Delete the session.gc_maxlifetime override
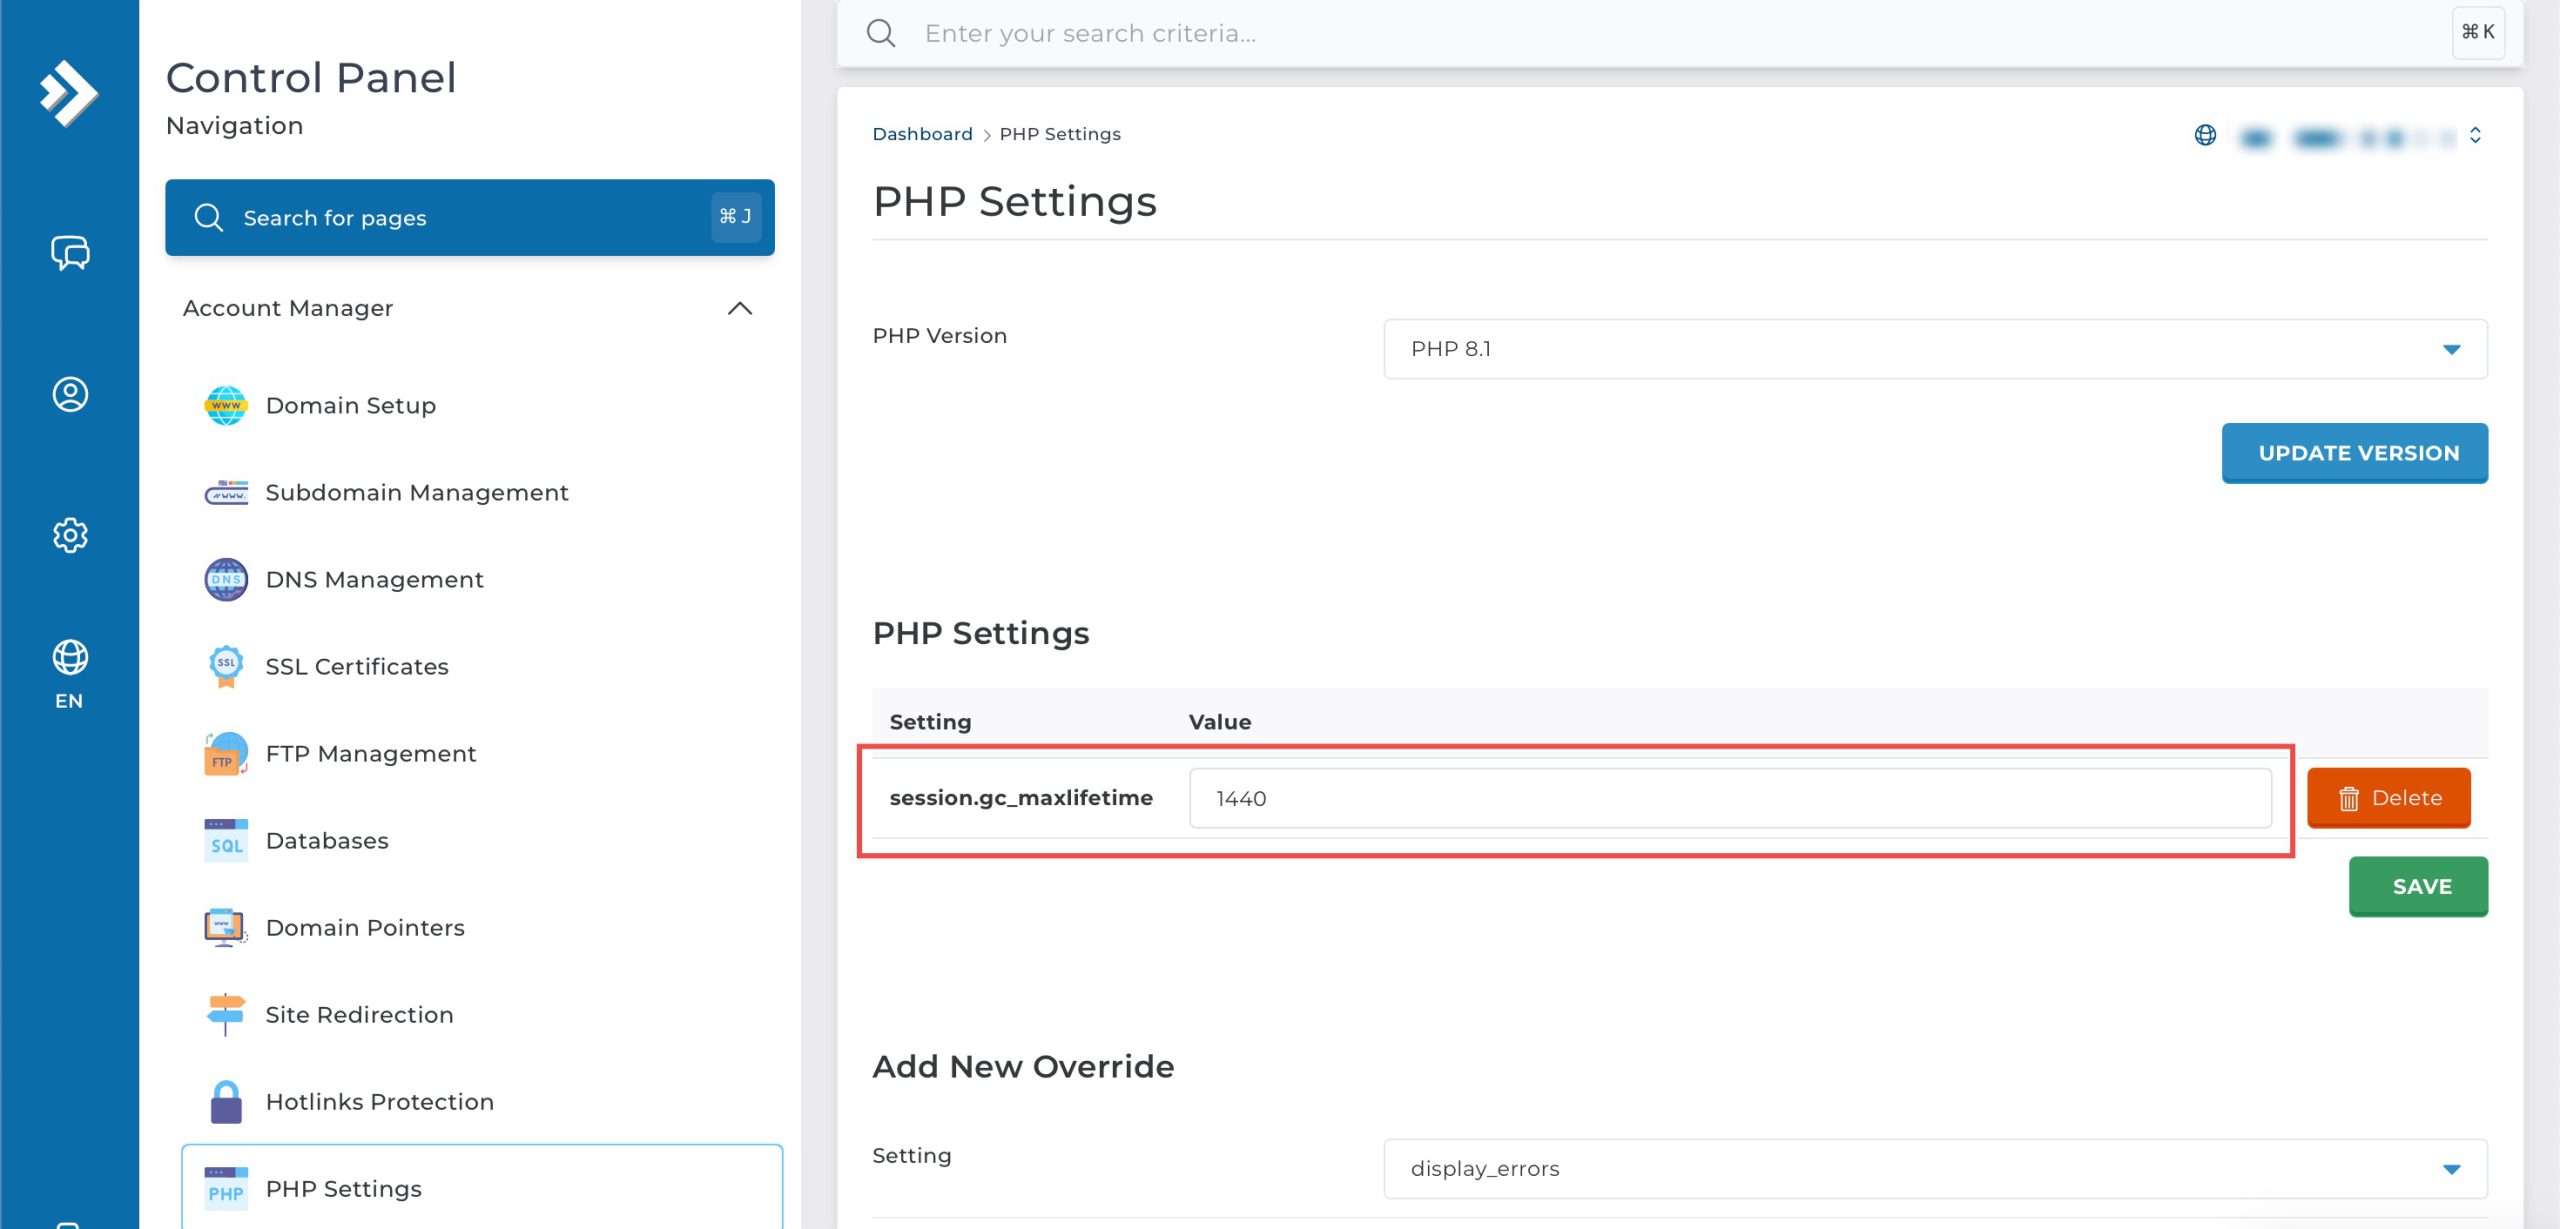 pyautogui.click(x=2388, y=798)
